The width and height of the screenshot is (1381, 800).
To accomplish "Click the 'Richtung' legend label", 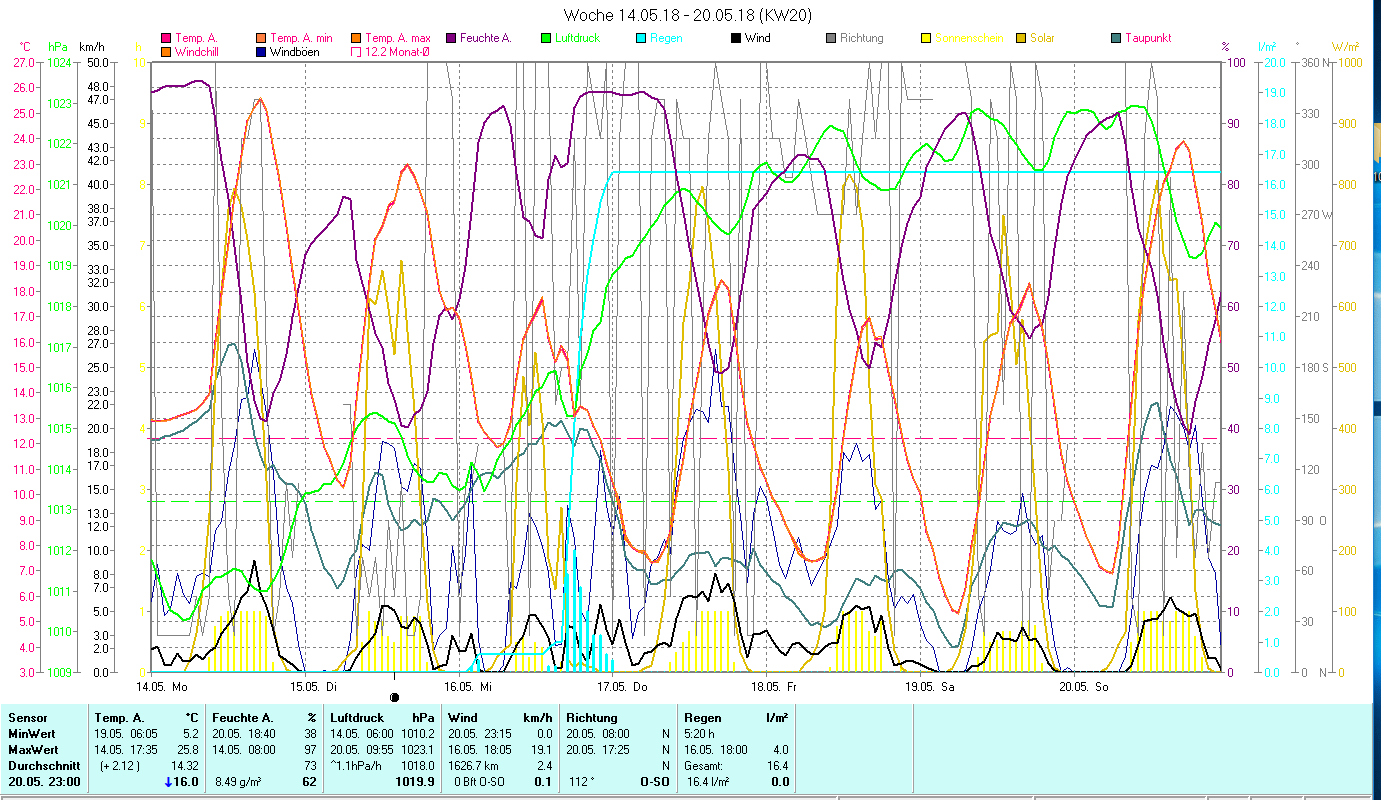I will 862,38.
